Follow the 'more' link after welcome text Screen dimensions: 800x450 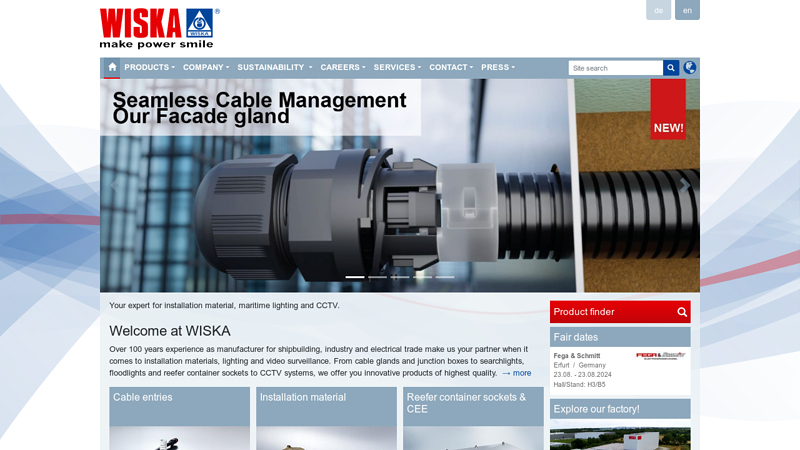point(517,373)
